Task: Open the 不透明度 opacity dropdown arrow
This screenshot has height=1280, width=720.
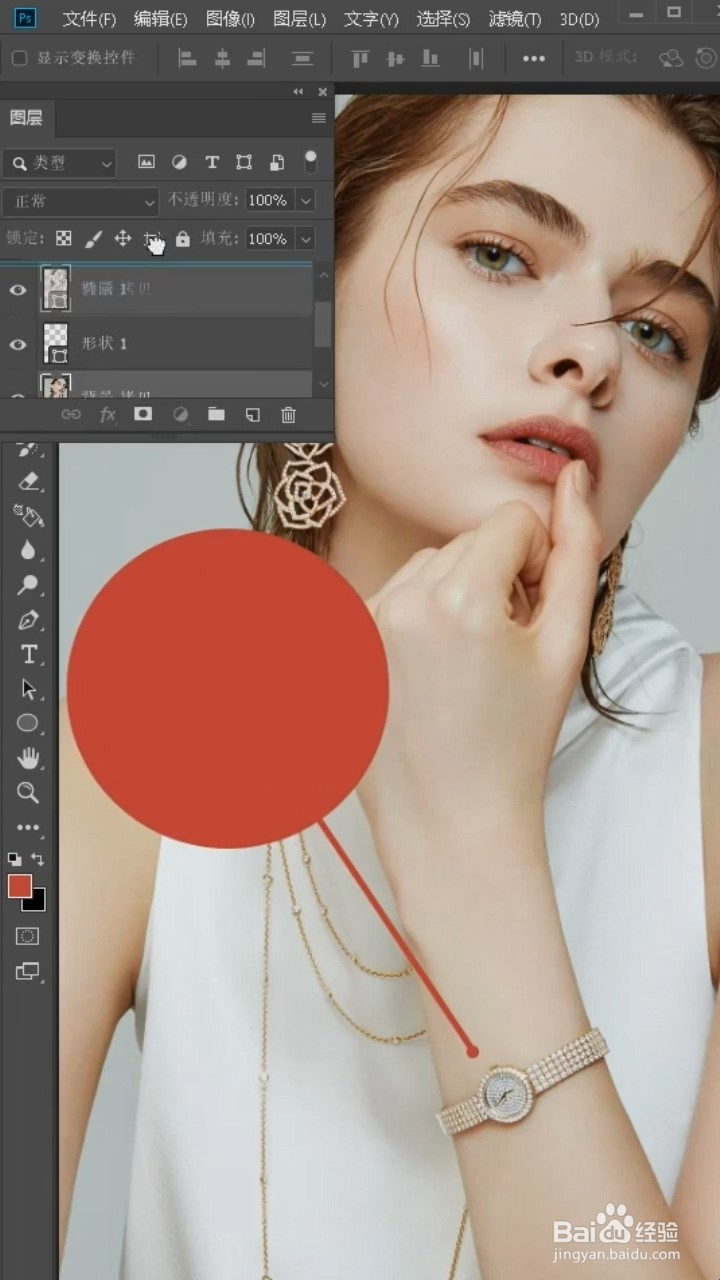Action: (x=306, y=201)
